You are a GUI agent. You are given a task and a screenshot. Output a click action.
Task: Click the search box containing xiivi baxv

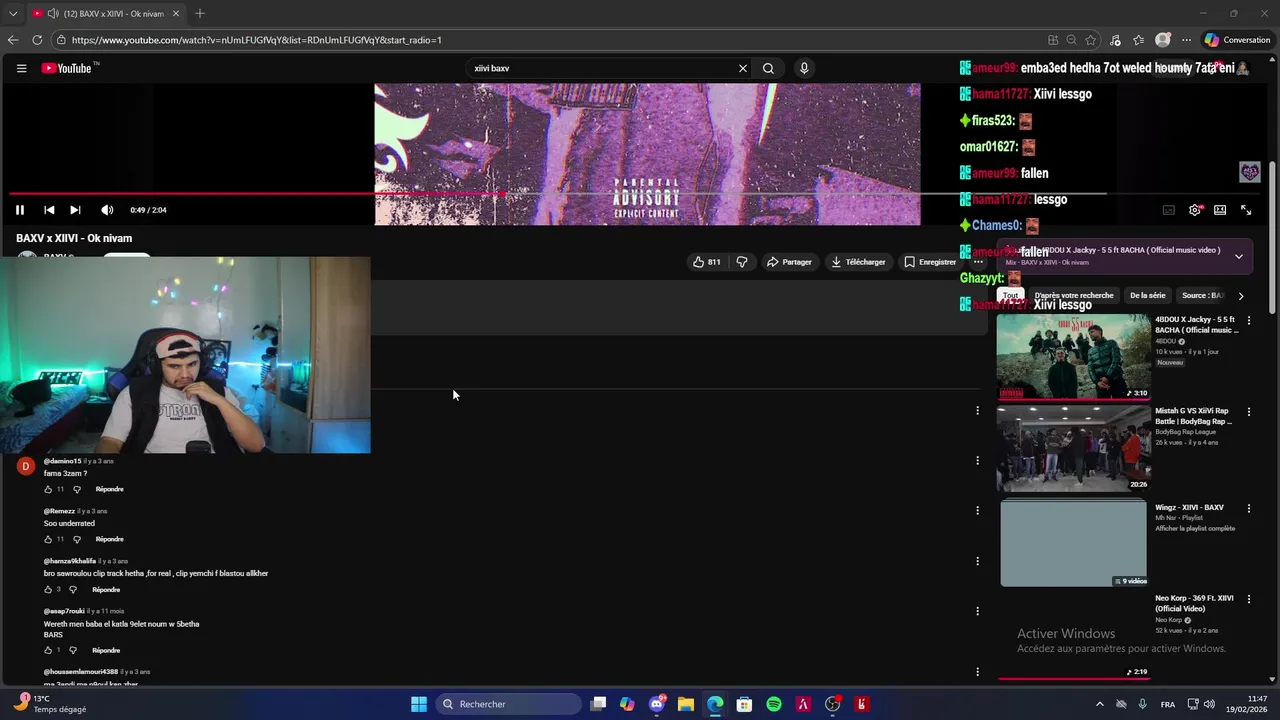(600, 68)
